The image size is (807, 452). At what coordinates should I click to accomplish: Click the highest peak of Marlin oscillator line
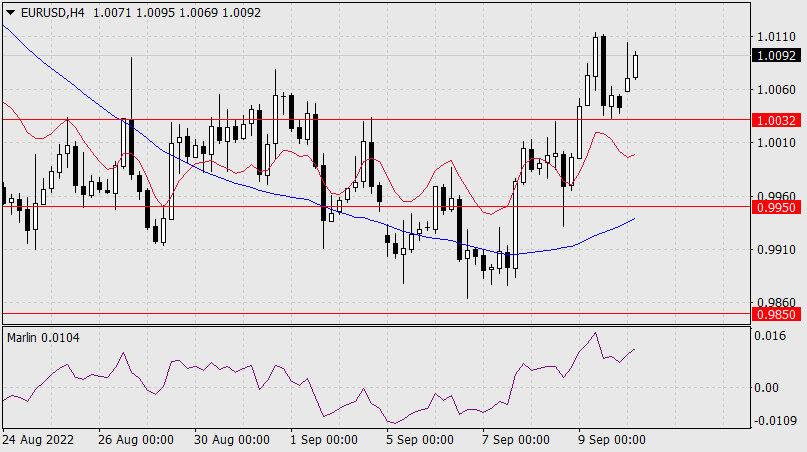pyautogui.click(x=595, y=333)
